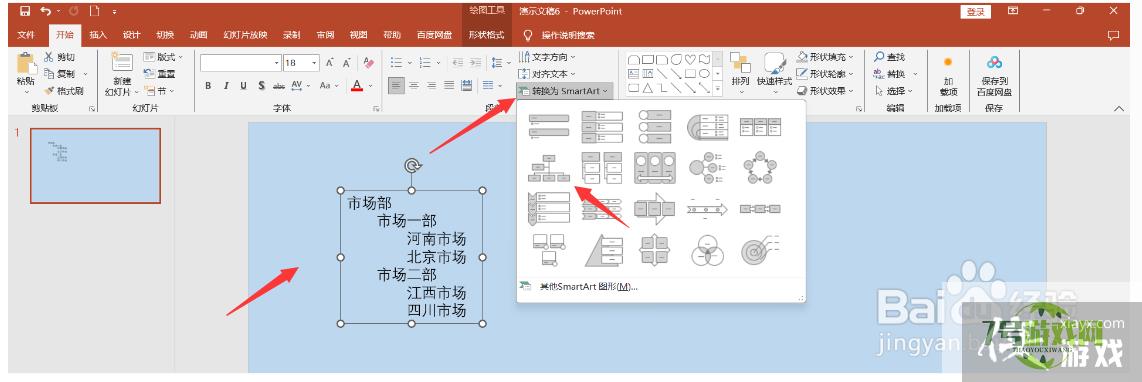
Task: Toggle justify text alignment
Action: pyautogui.click(x=449, y=86)
